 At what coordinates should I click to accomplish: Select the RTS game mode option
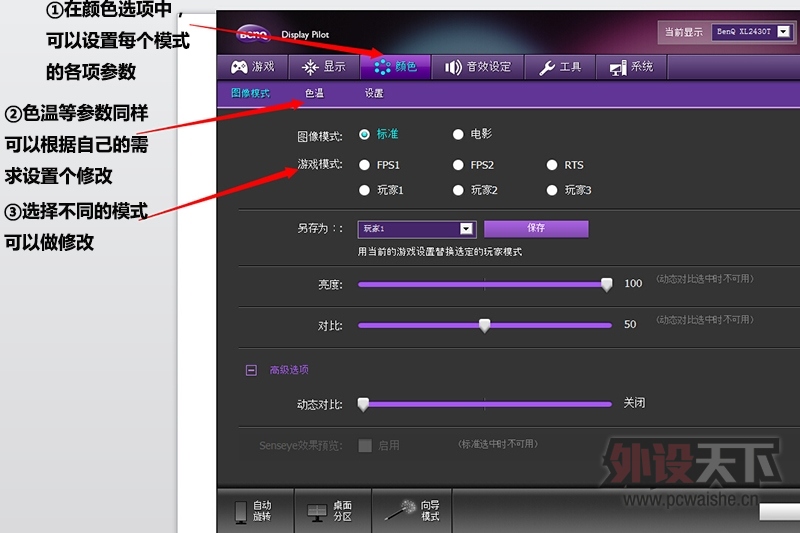(x=552, y=165)
